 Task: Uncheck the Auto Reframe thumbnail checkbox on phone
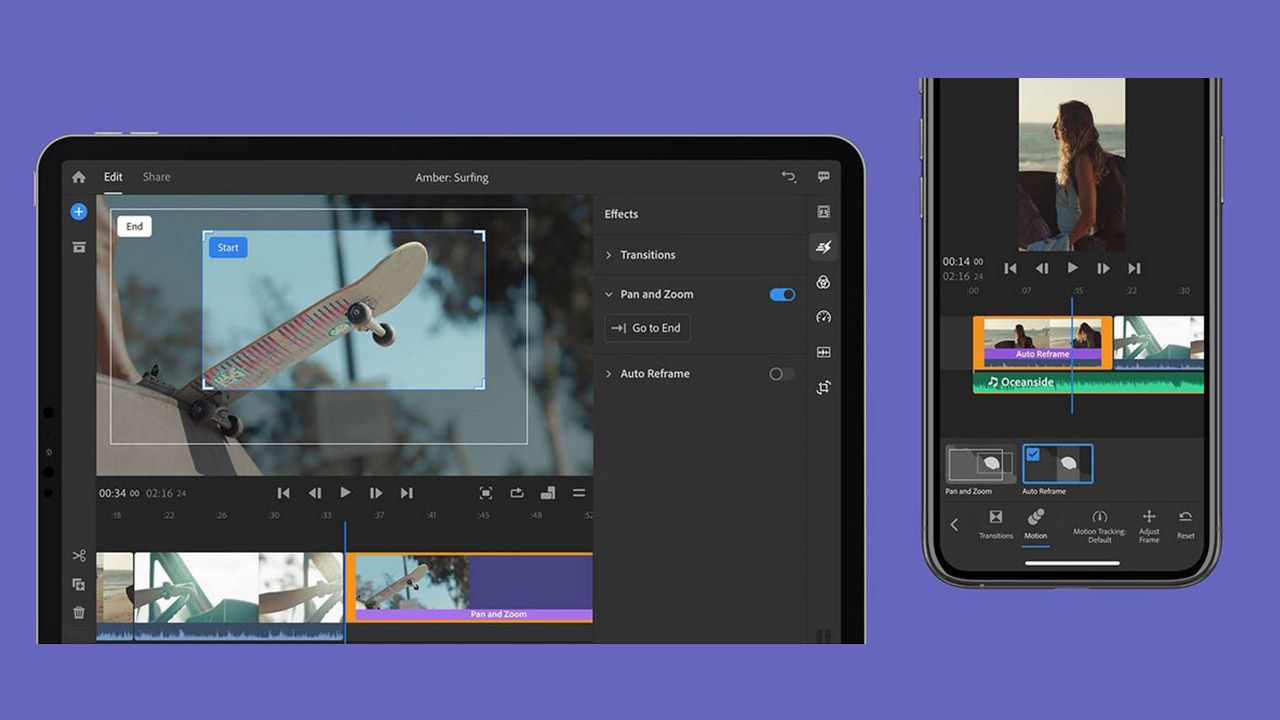[x=1034, y=454]
